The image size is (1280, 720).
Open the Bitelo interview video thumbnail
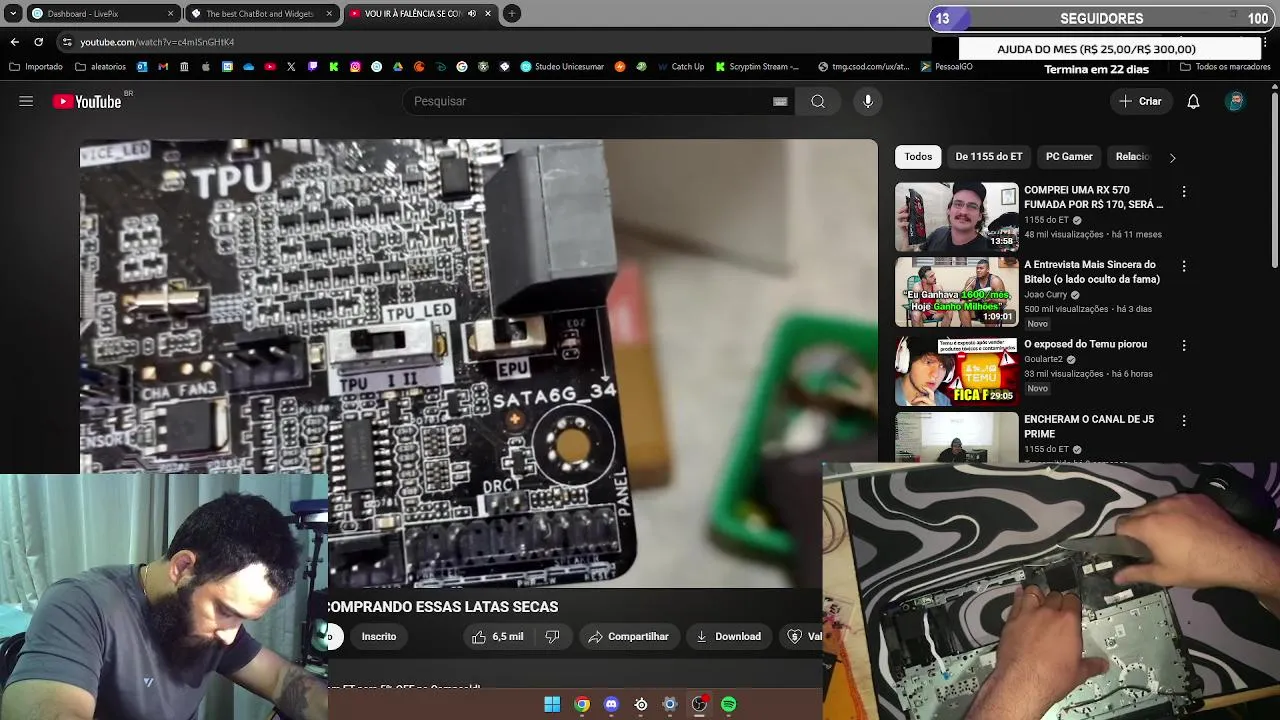(x=956, y=292)
